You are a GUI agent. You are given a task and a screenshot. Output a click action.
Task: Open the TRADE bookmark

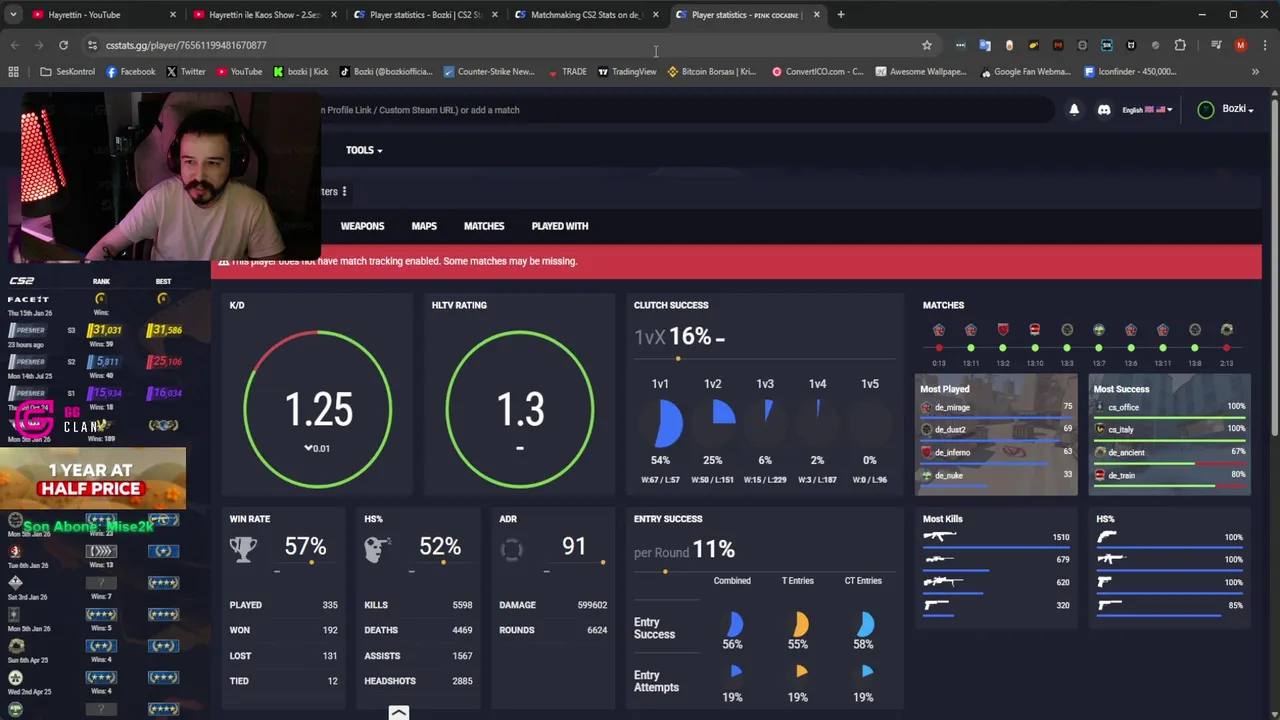(x=567, y=72)
